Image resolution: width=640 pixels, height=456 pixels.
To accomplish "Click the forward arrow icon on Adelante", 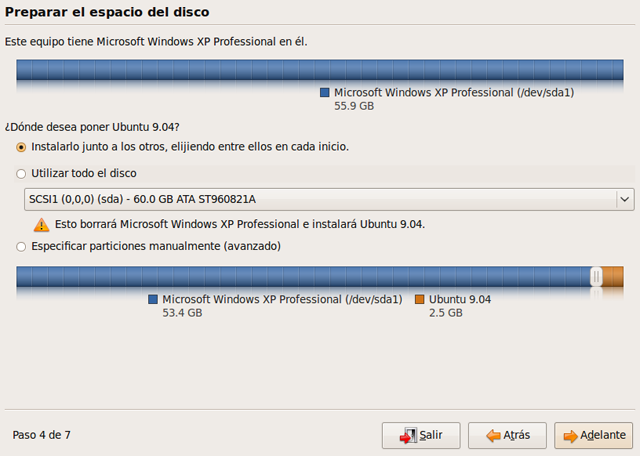I will pyautogui.click(x=569, y=436).
